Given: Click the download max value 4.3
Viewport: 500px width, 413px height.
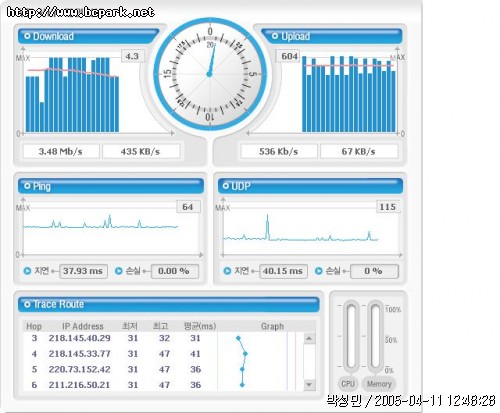Looking at the screenshot, I should click(x=132, y=56).
